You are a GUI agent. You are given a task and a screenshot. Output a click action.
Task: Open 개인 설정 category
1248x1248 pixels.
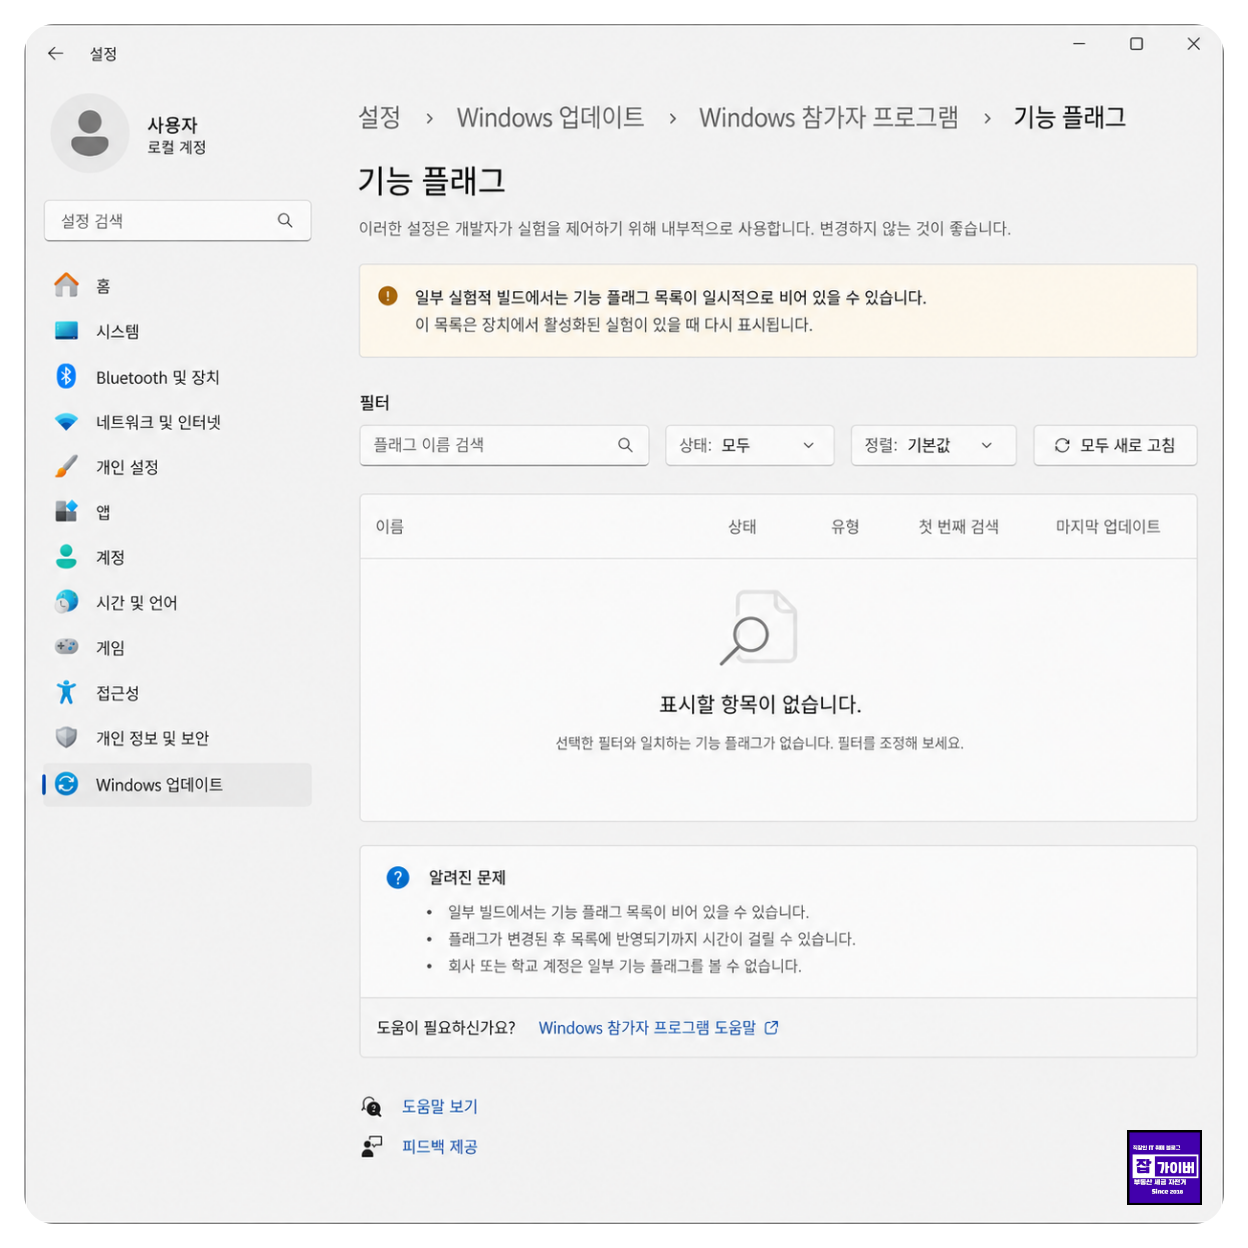(x=178, y=467)
